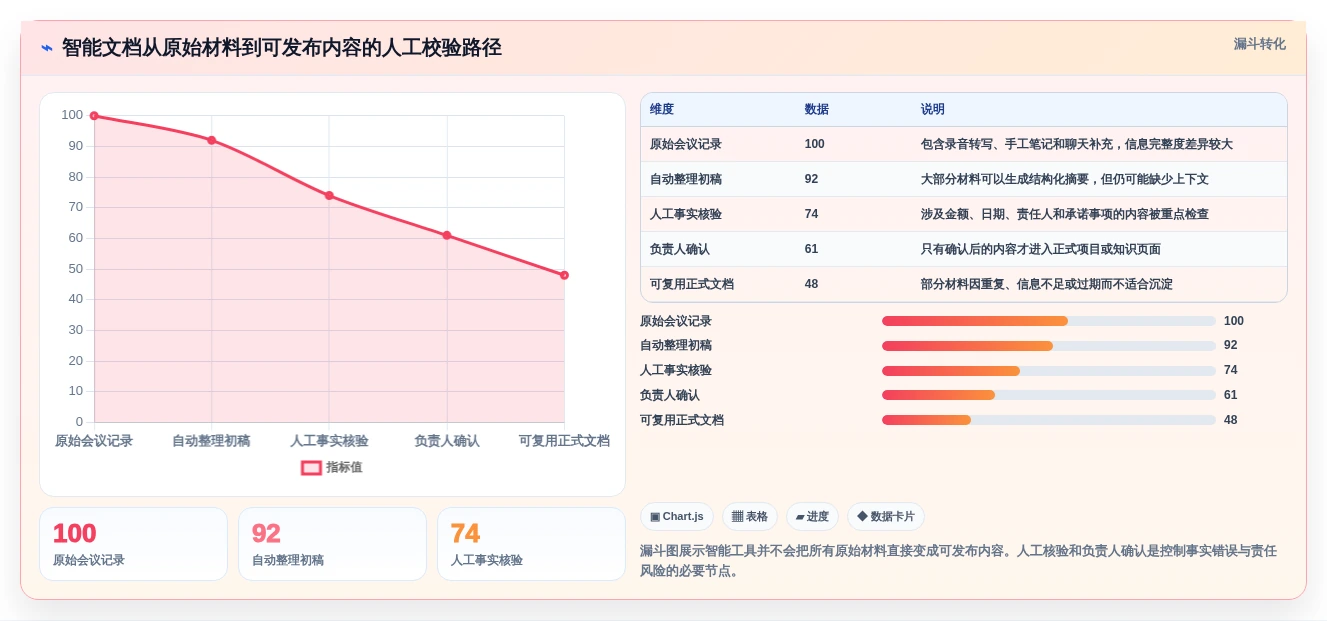Viewport: 1327px width, 621px height.
Task: Click the 负责人确认 progress list label
Action: pyautogui.click(x=670, y=395)
